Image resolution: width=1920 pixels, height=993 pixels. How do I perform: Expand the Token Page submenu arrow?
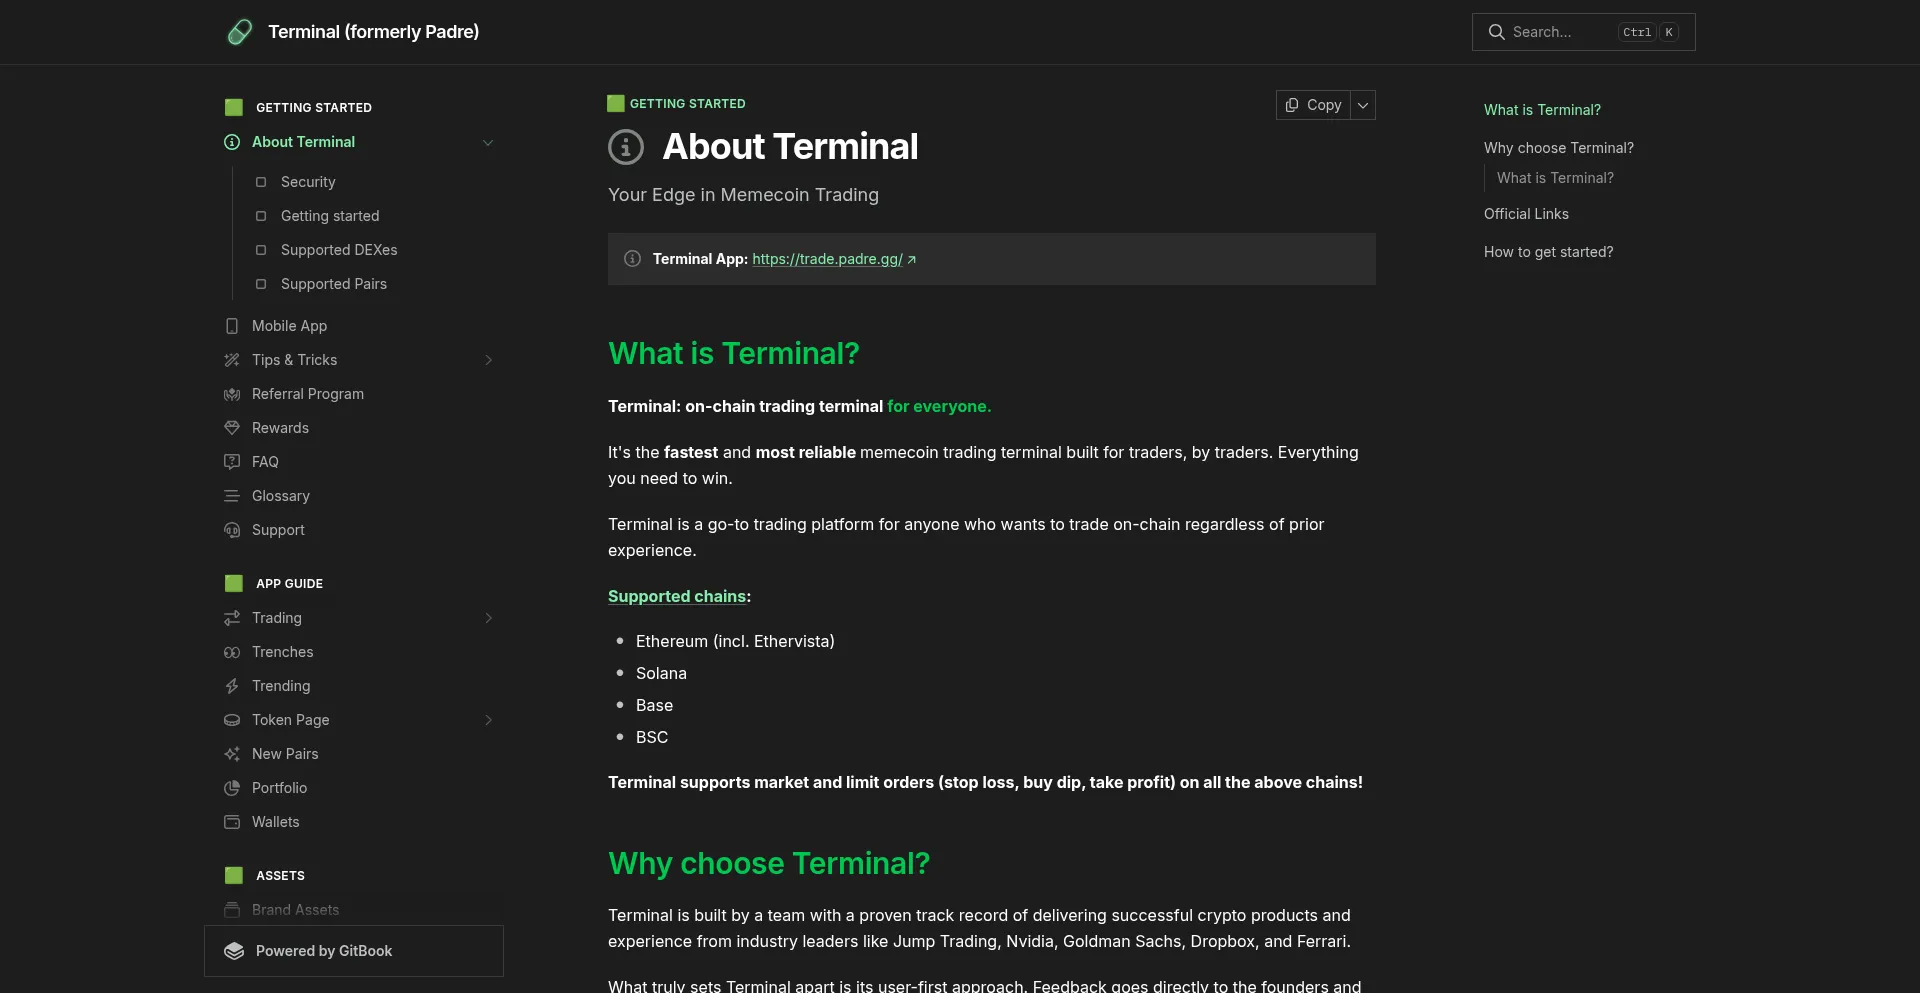pyautogui.click(x=488, y=720)
